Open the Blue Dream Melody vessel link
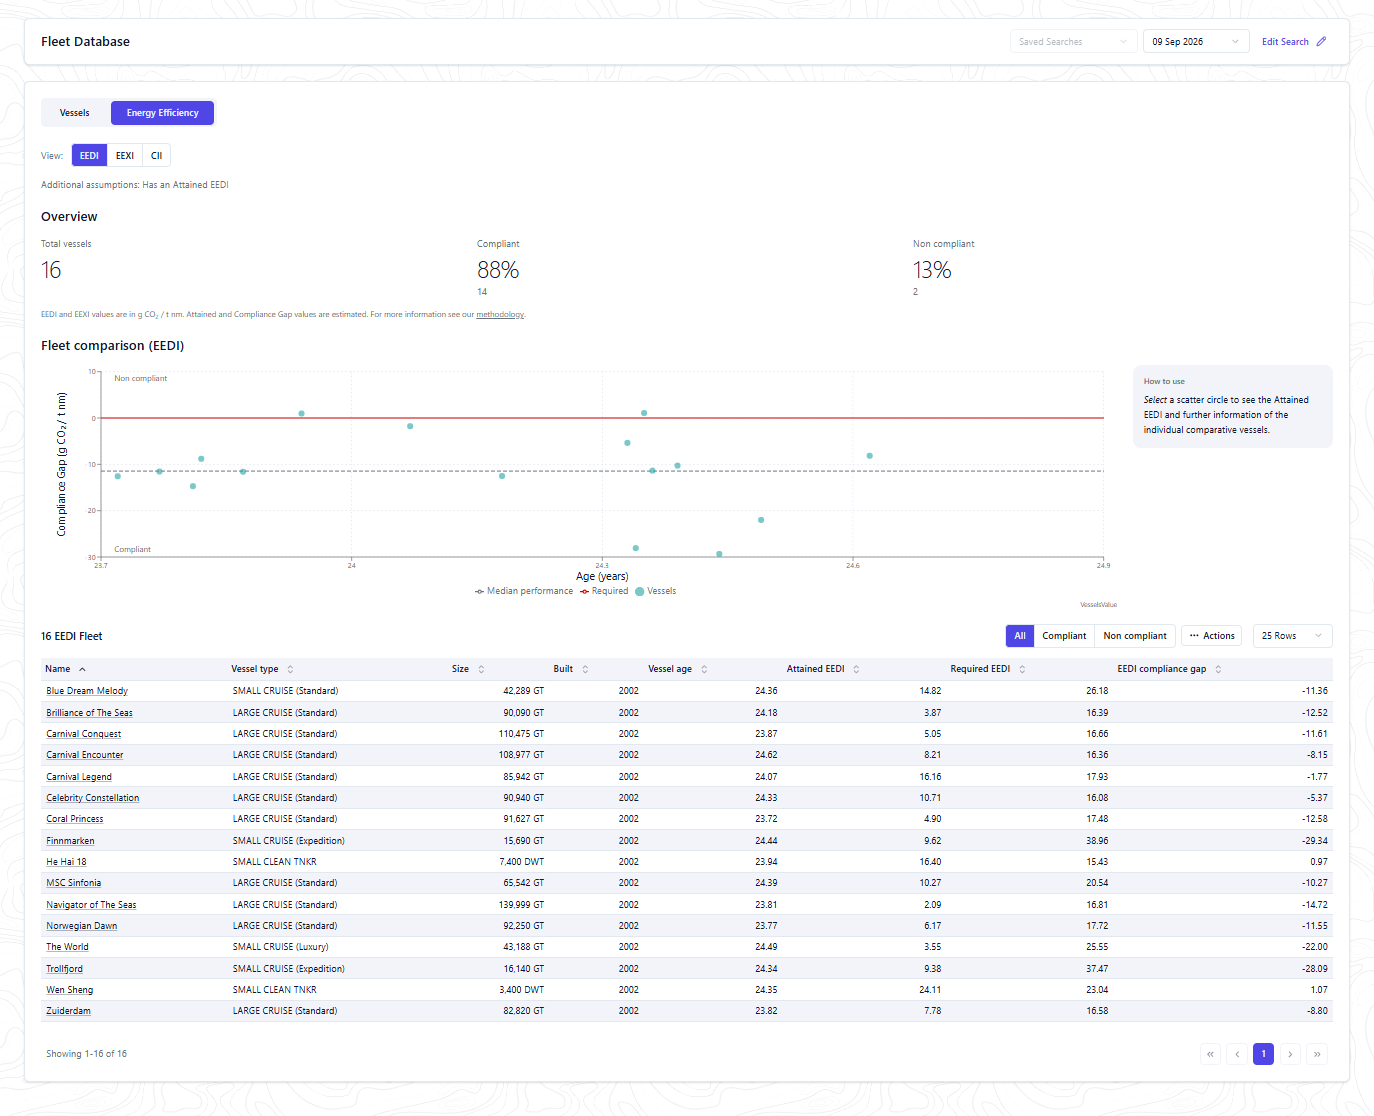 87,691
